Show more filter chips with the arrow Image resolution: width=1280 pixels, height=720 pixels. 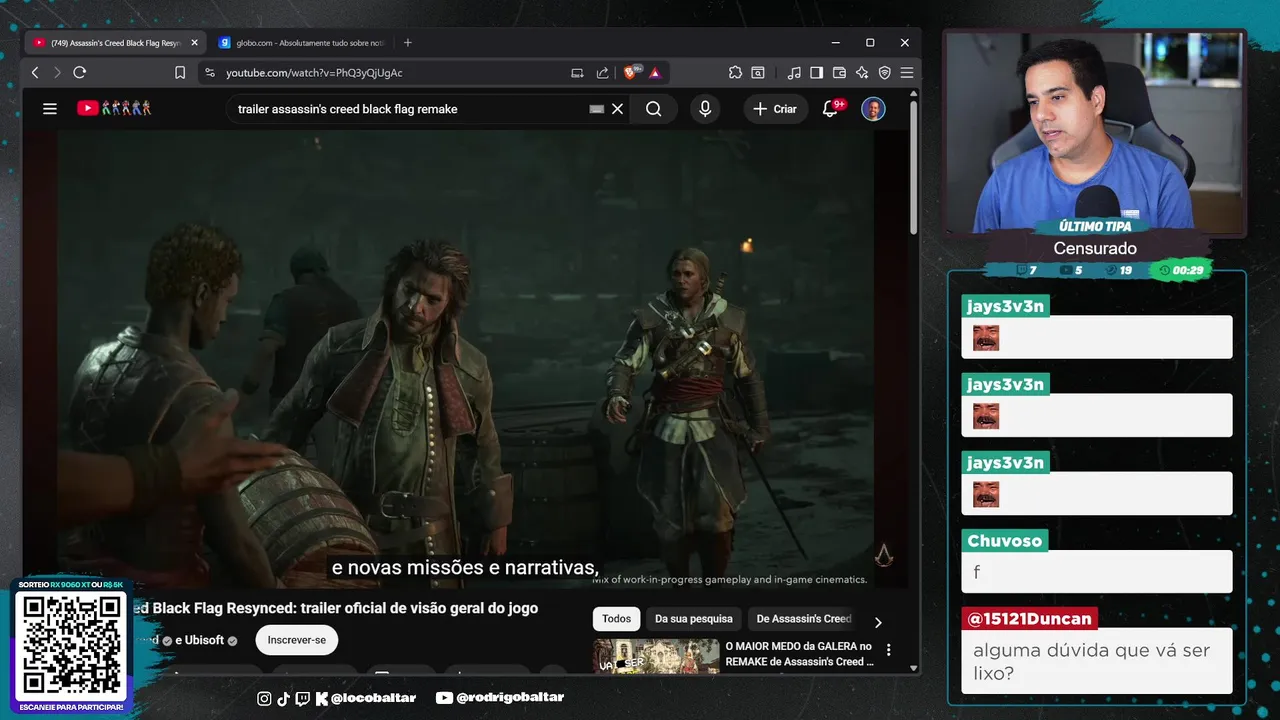pos(878,622)
